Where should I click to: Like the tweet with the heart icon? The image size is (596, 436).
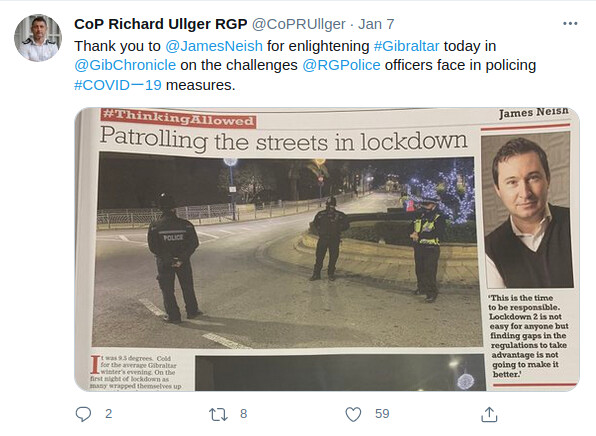click(353, 414)
